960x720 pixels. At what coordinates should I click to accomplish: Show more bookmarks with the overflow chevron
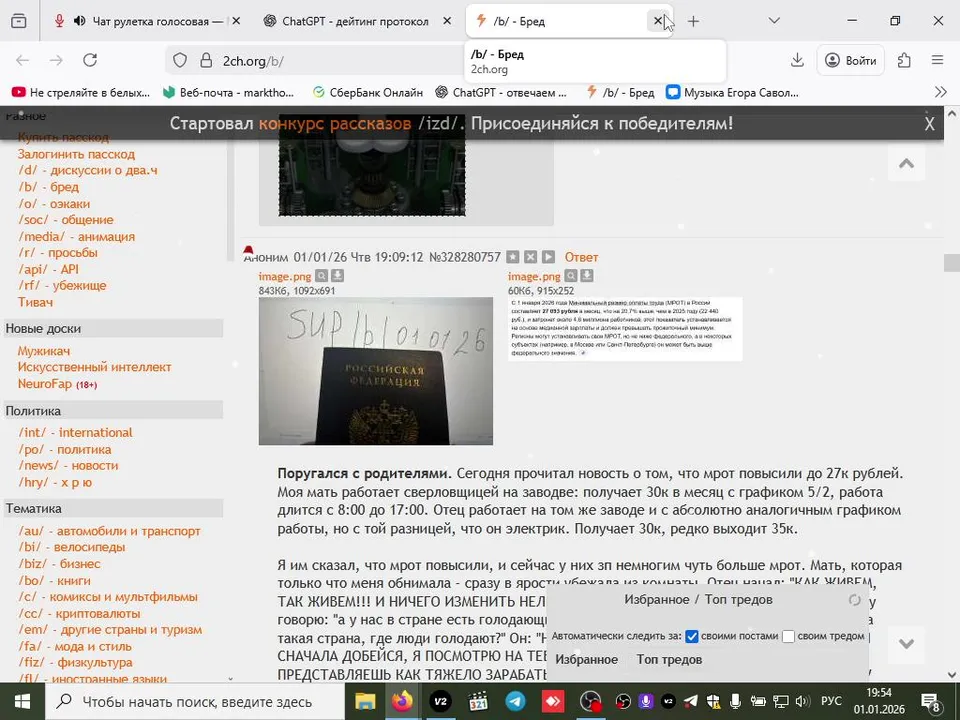click(x=941, y=92)
